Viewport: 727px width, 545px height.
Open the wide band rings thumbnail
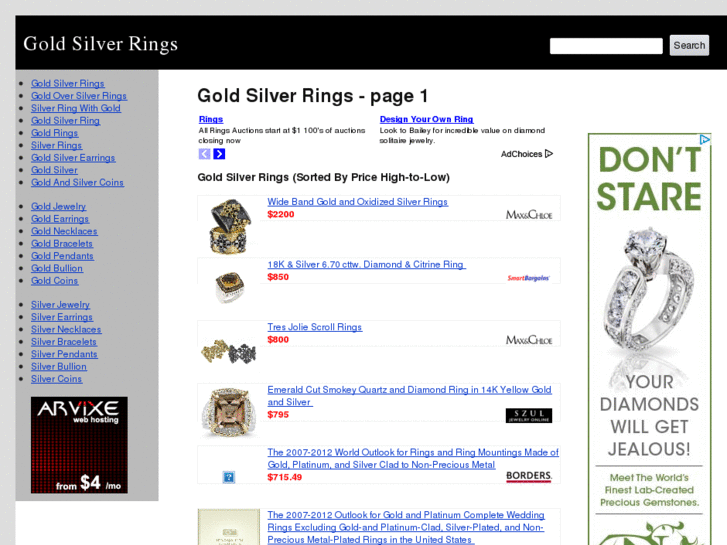tap(230, 226)
